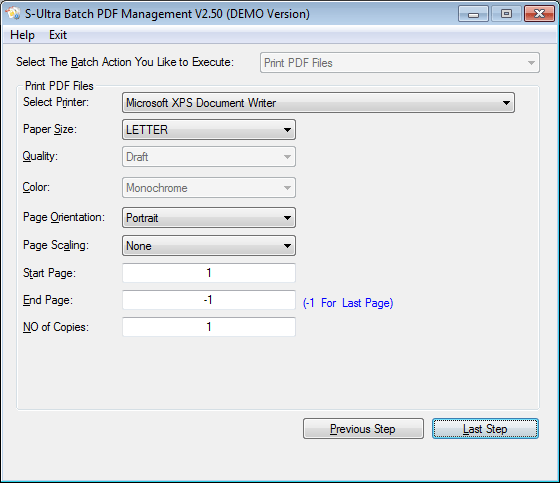Click the 'Page Scaling:' label
Screen dimensions: 560x483
56,245
